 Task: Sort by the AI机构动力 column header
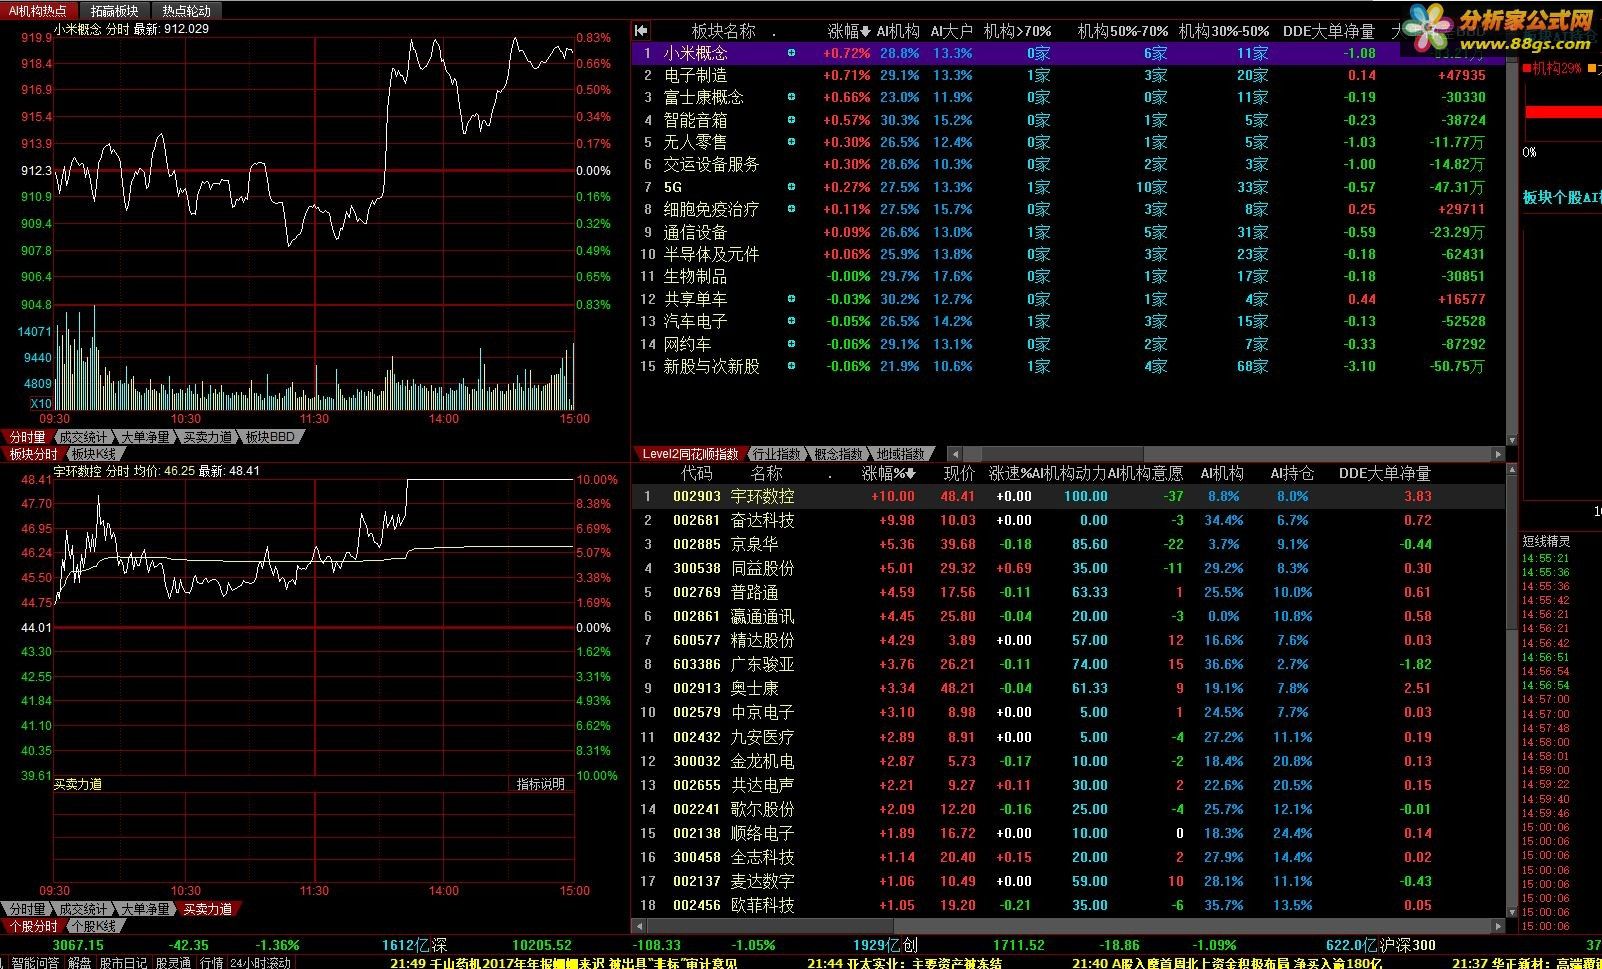tap(1068, 473)
